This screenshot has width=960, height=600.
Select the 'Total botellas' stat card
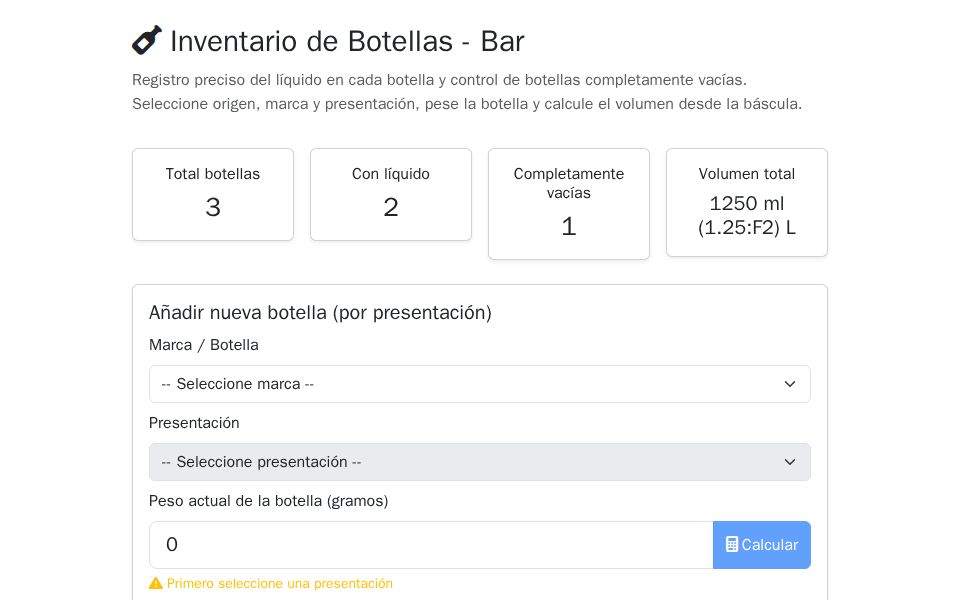click(213, 194)
